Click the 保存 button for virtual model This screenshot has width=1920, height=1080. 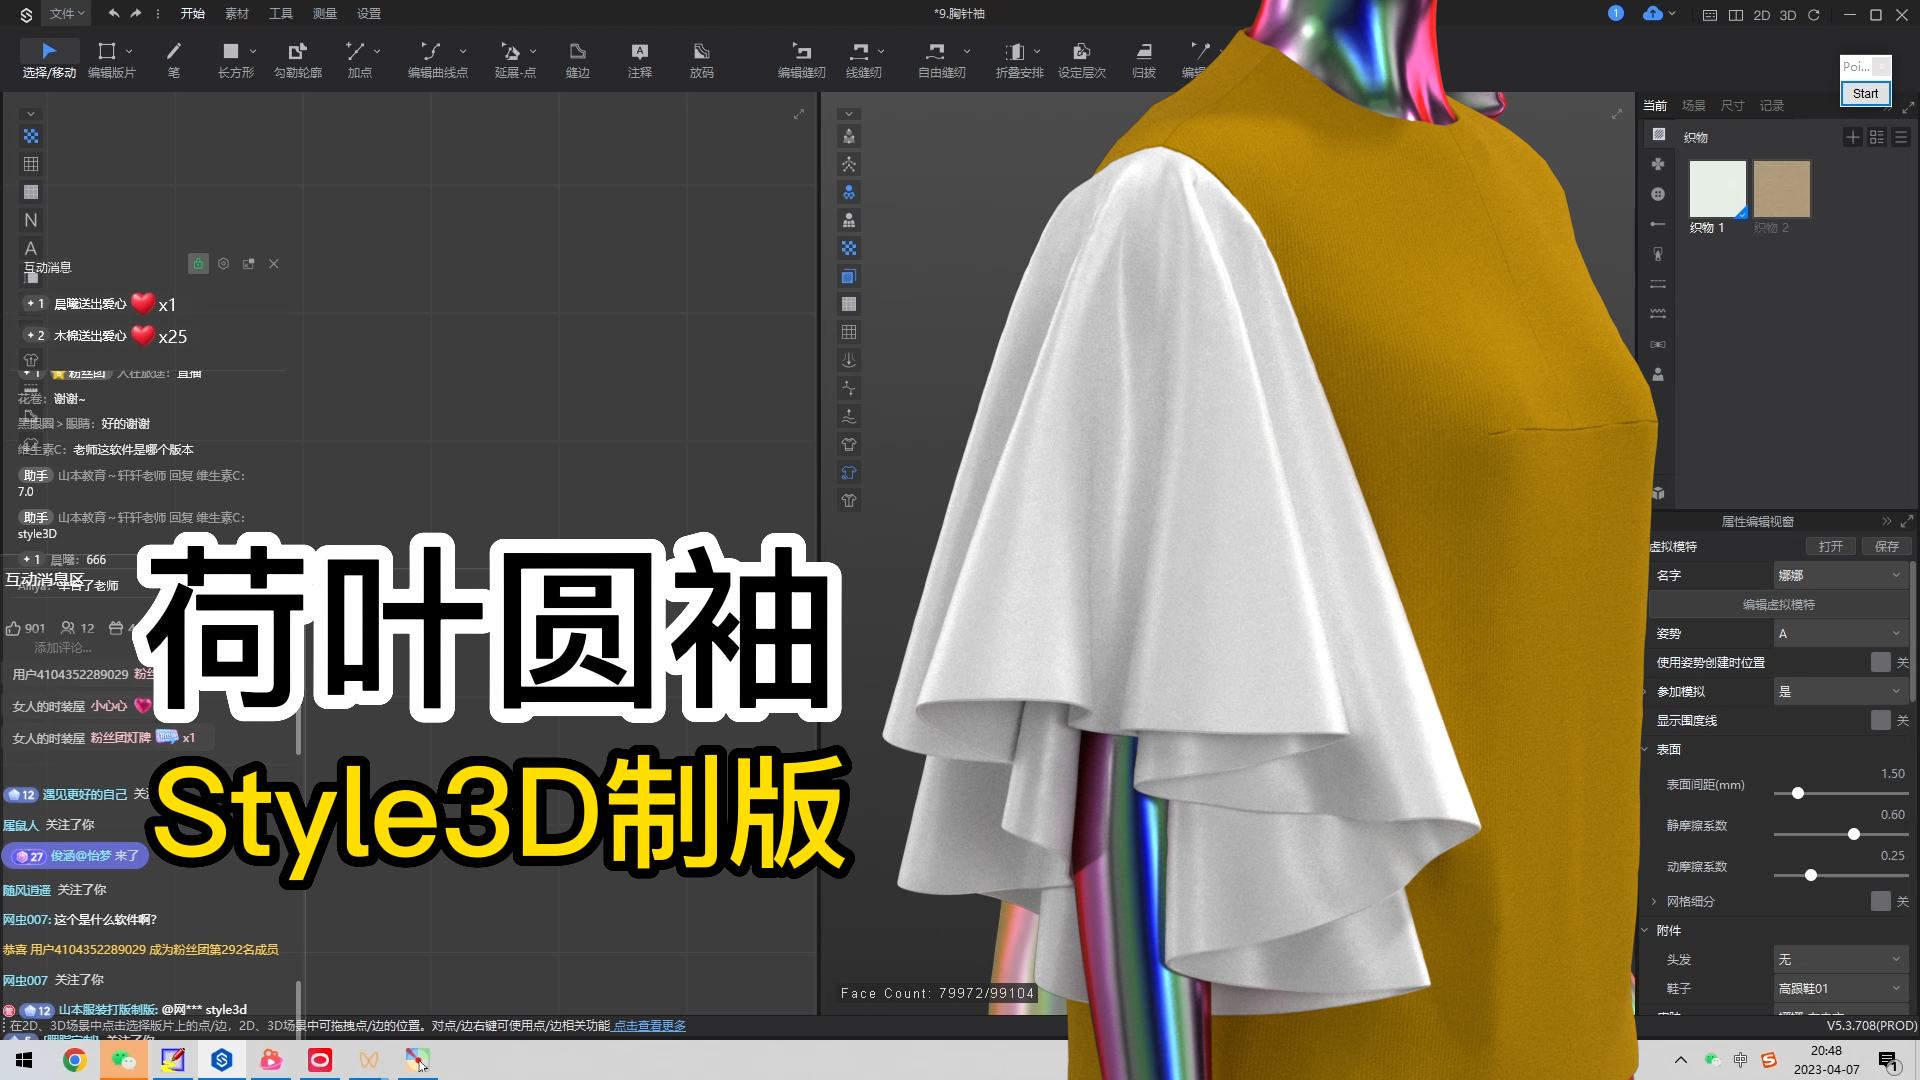coord(1887,546)
